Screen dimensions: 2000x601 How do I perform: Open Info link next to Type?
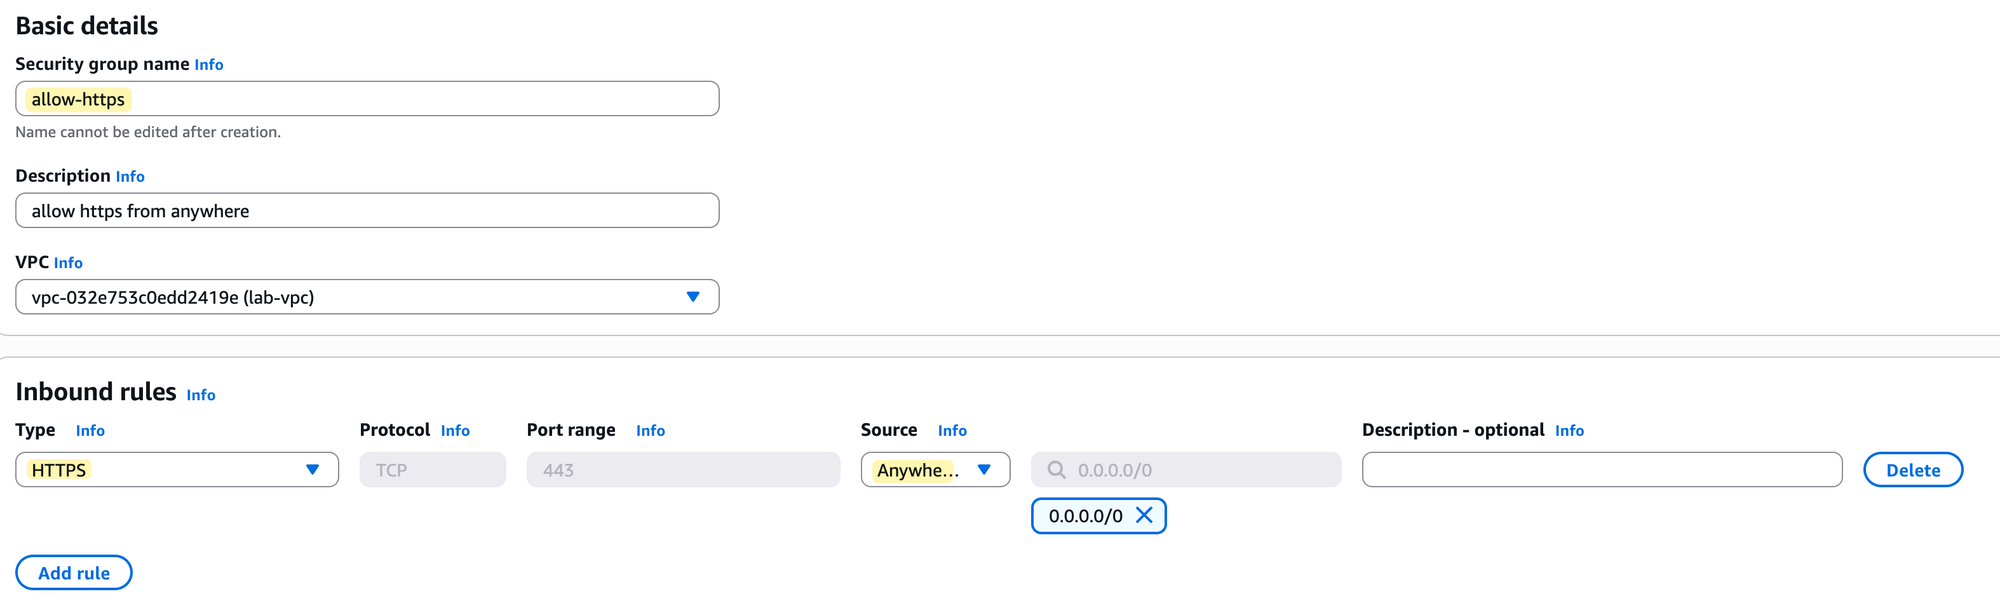(90, 431)
